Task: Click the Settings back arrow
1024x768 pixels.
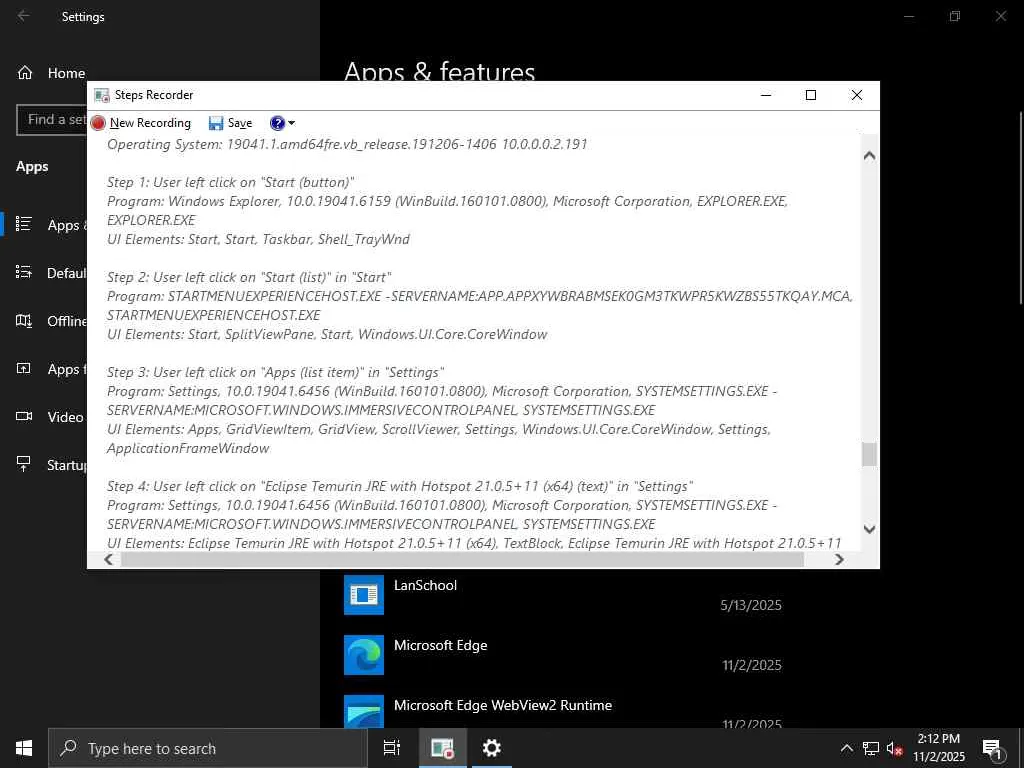Action: [24, 16]
